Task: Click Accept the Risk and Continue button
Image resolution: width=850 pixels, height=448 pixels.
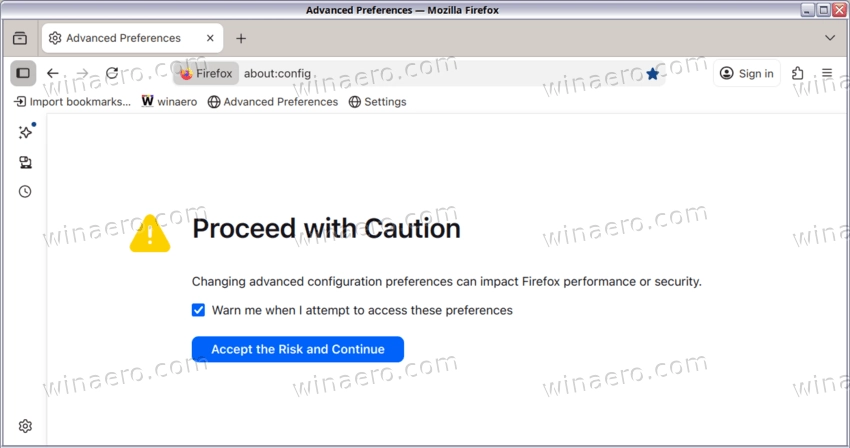Action: (297, 349)
